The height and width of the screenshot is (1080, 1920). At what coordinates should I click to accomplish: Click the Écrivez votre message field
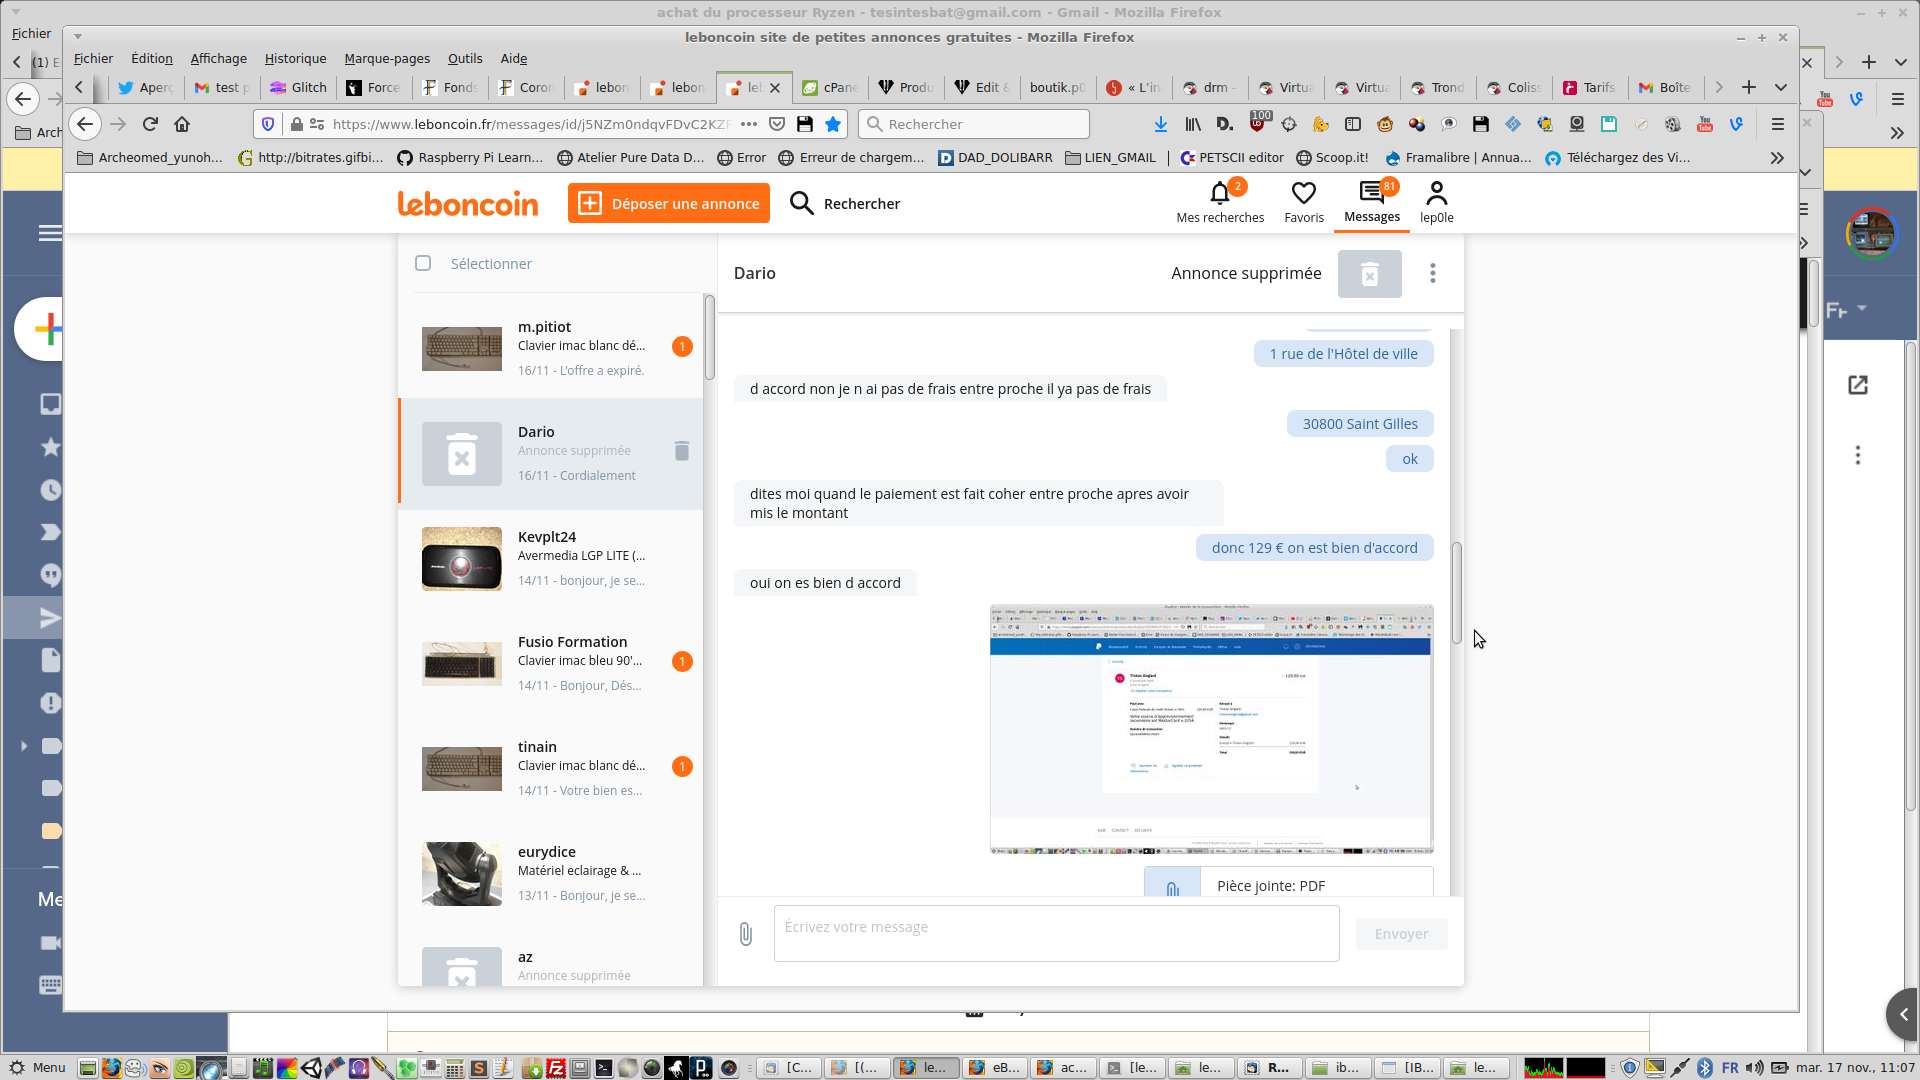(x=1056, y=934)
